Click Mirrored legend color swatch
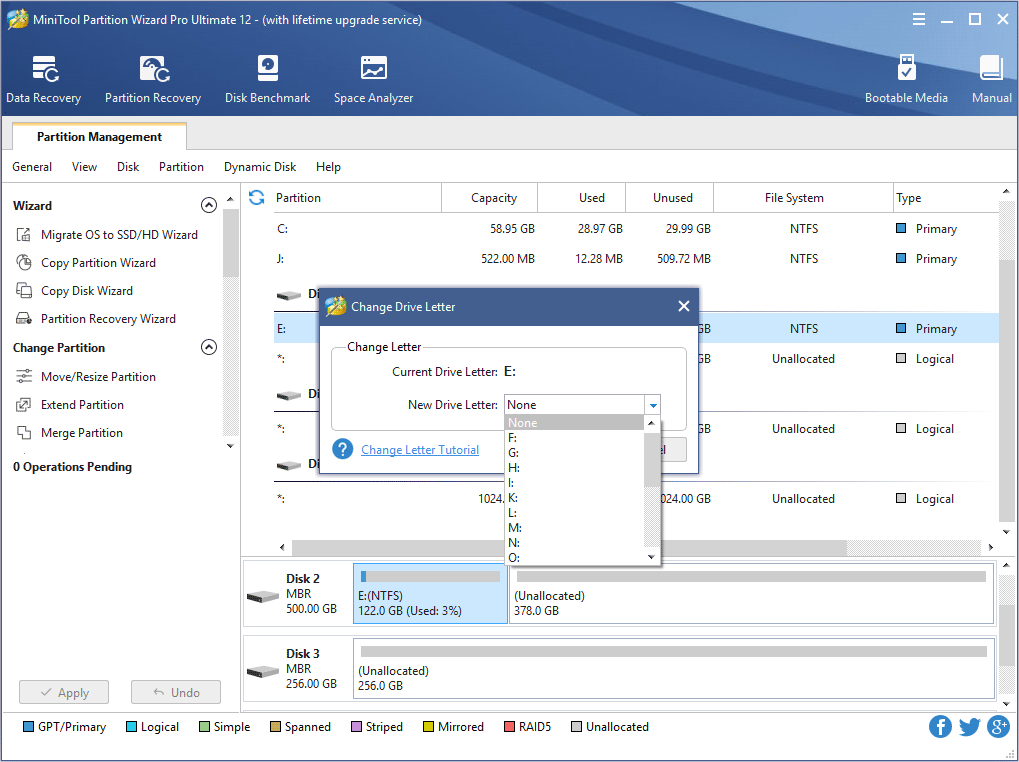 [x=428, y=726]
